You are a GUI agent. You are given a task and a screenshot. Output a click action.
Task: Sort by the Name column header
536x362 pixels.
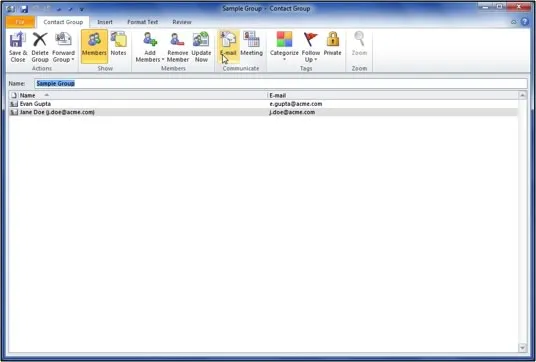click(142, 95)
